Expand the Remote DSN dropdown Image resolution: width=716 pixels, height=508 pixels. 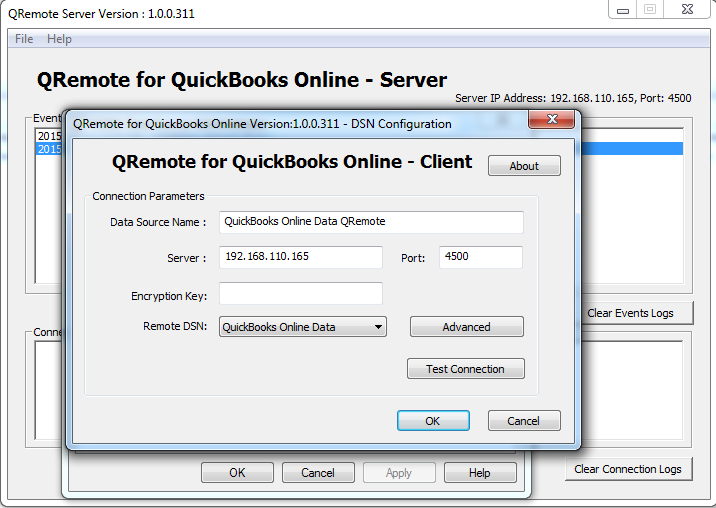(x=303, y=327)
